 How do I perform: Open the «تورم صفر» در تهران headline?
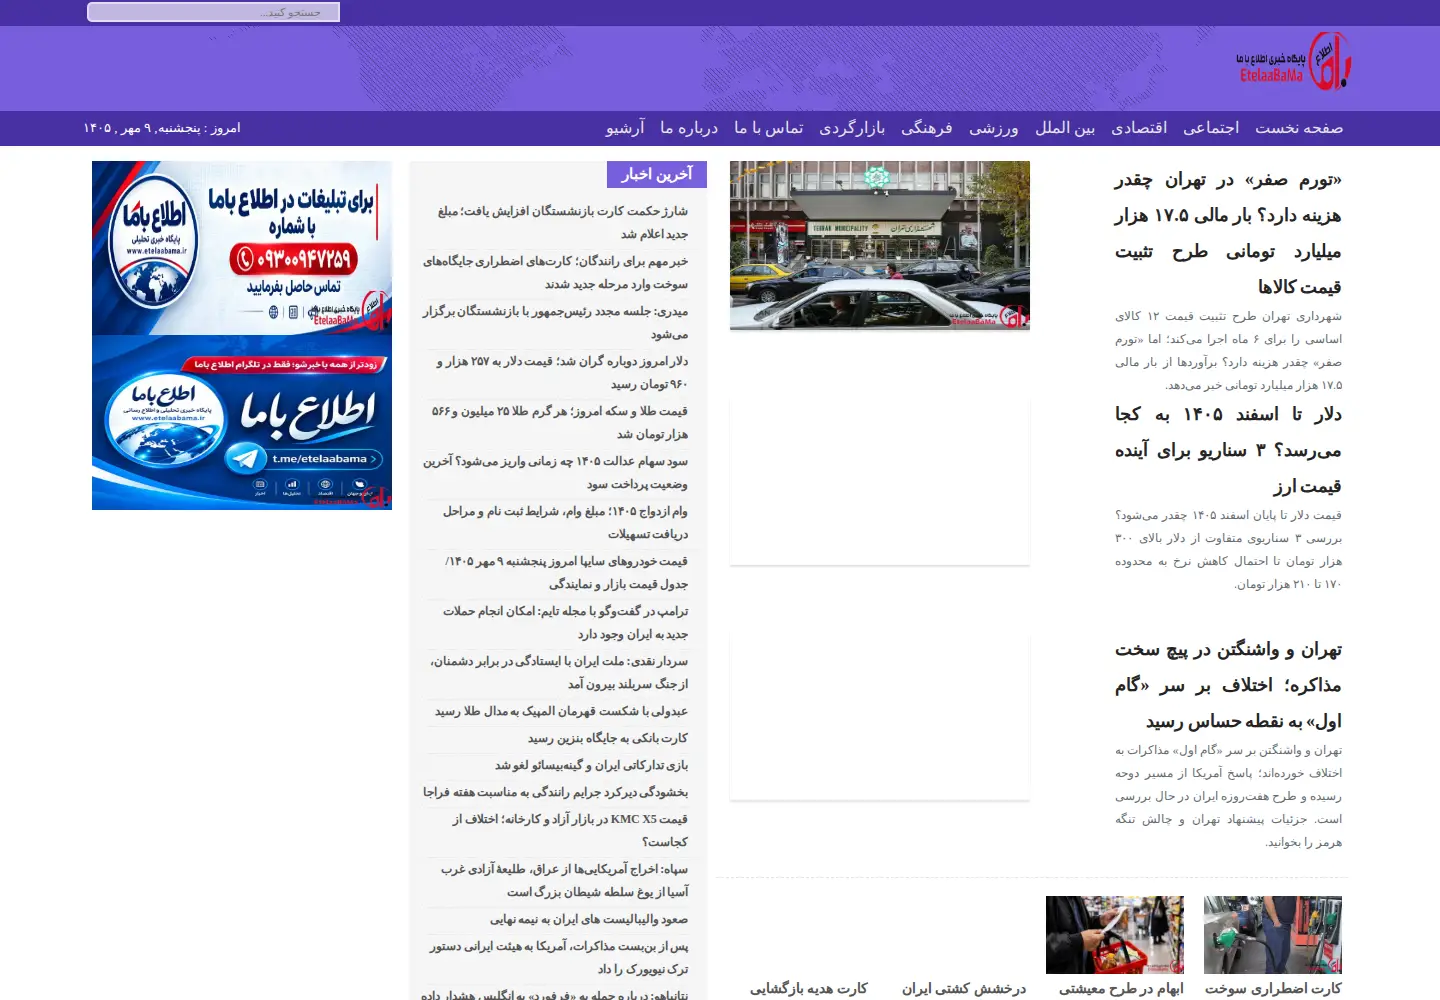pyautogui.click(x=1228, y=233)
